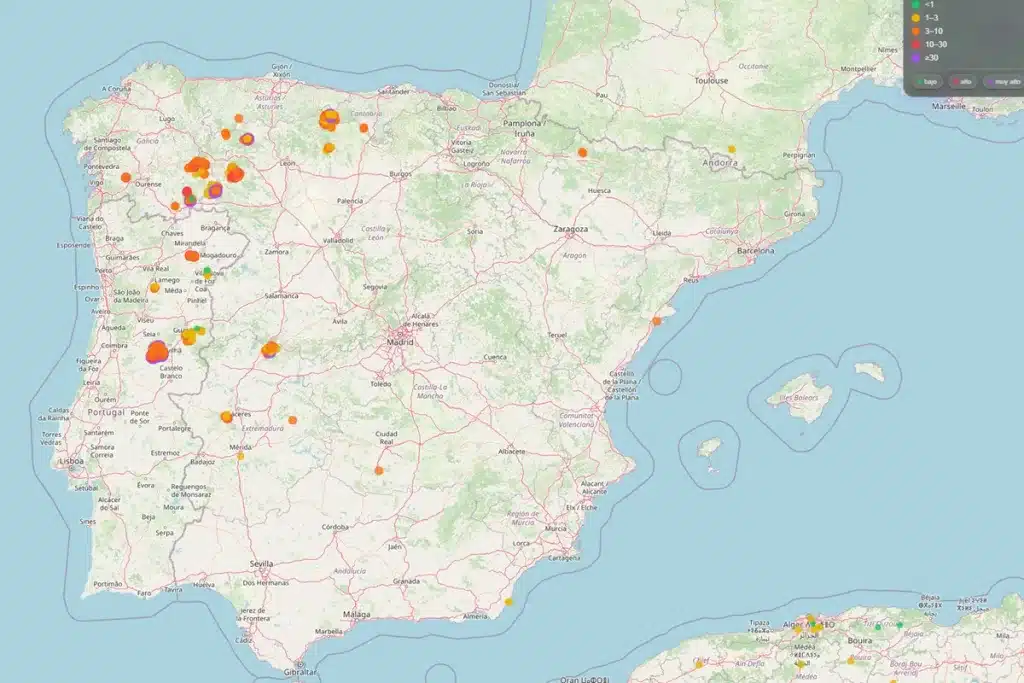Select the orange marker near Huesca
Image resolution: width=1024 pixels, height=683 pixels.
(x=581, y=151)
